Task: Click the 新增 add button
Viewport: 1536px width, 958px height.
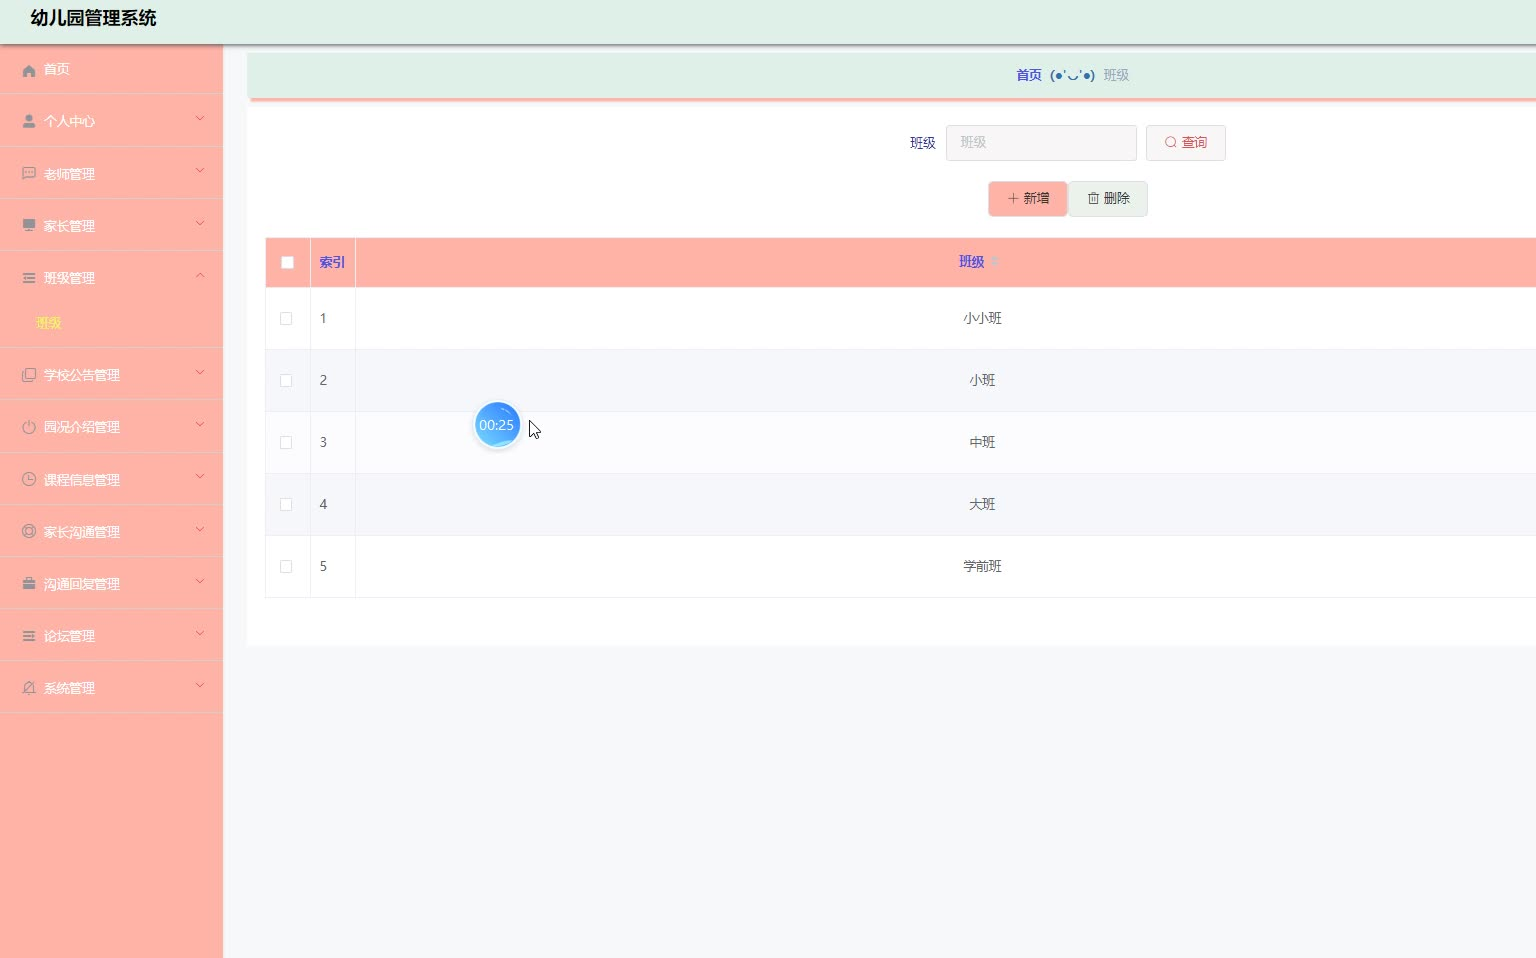Action: (x=1028, y=199)
